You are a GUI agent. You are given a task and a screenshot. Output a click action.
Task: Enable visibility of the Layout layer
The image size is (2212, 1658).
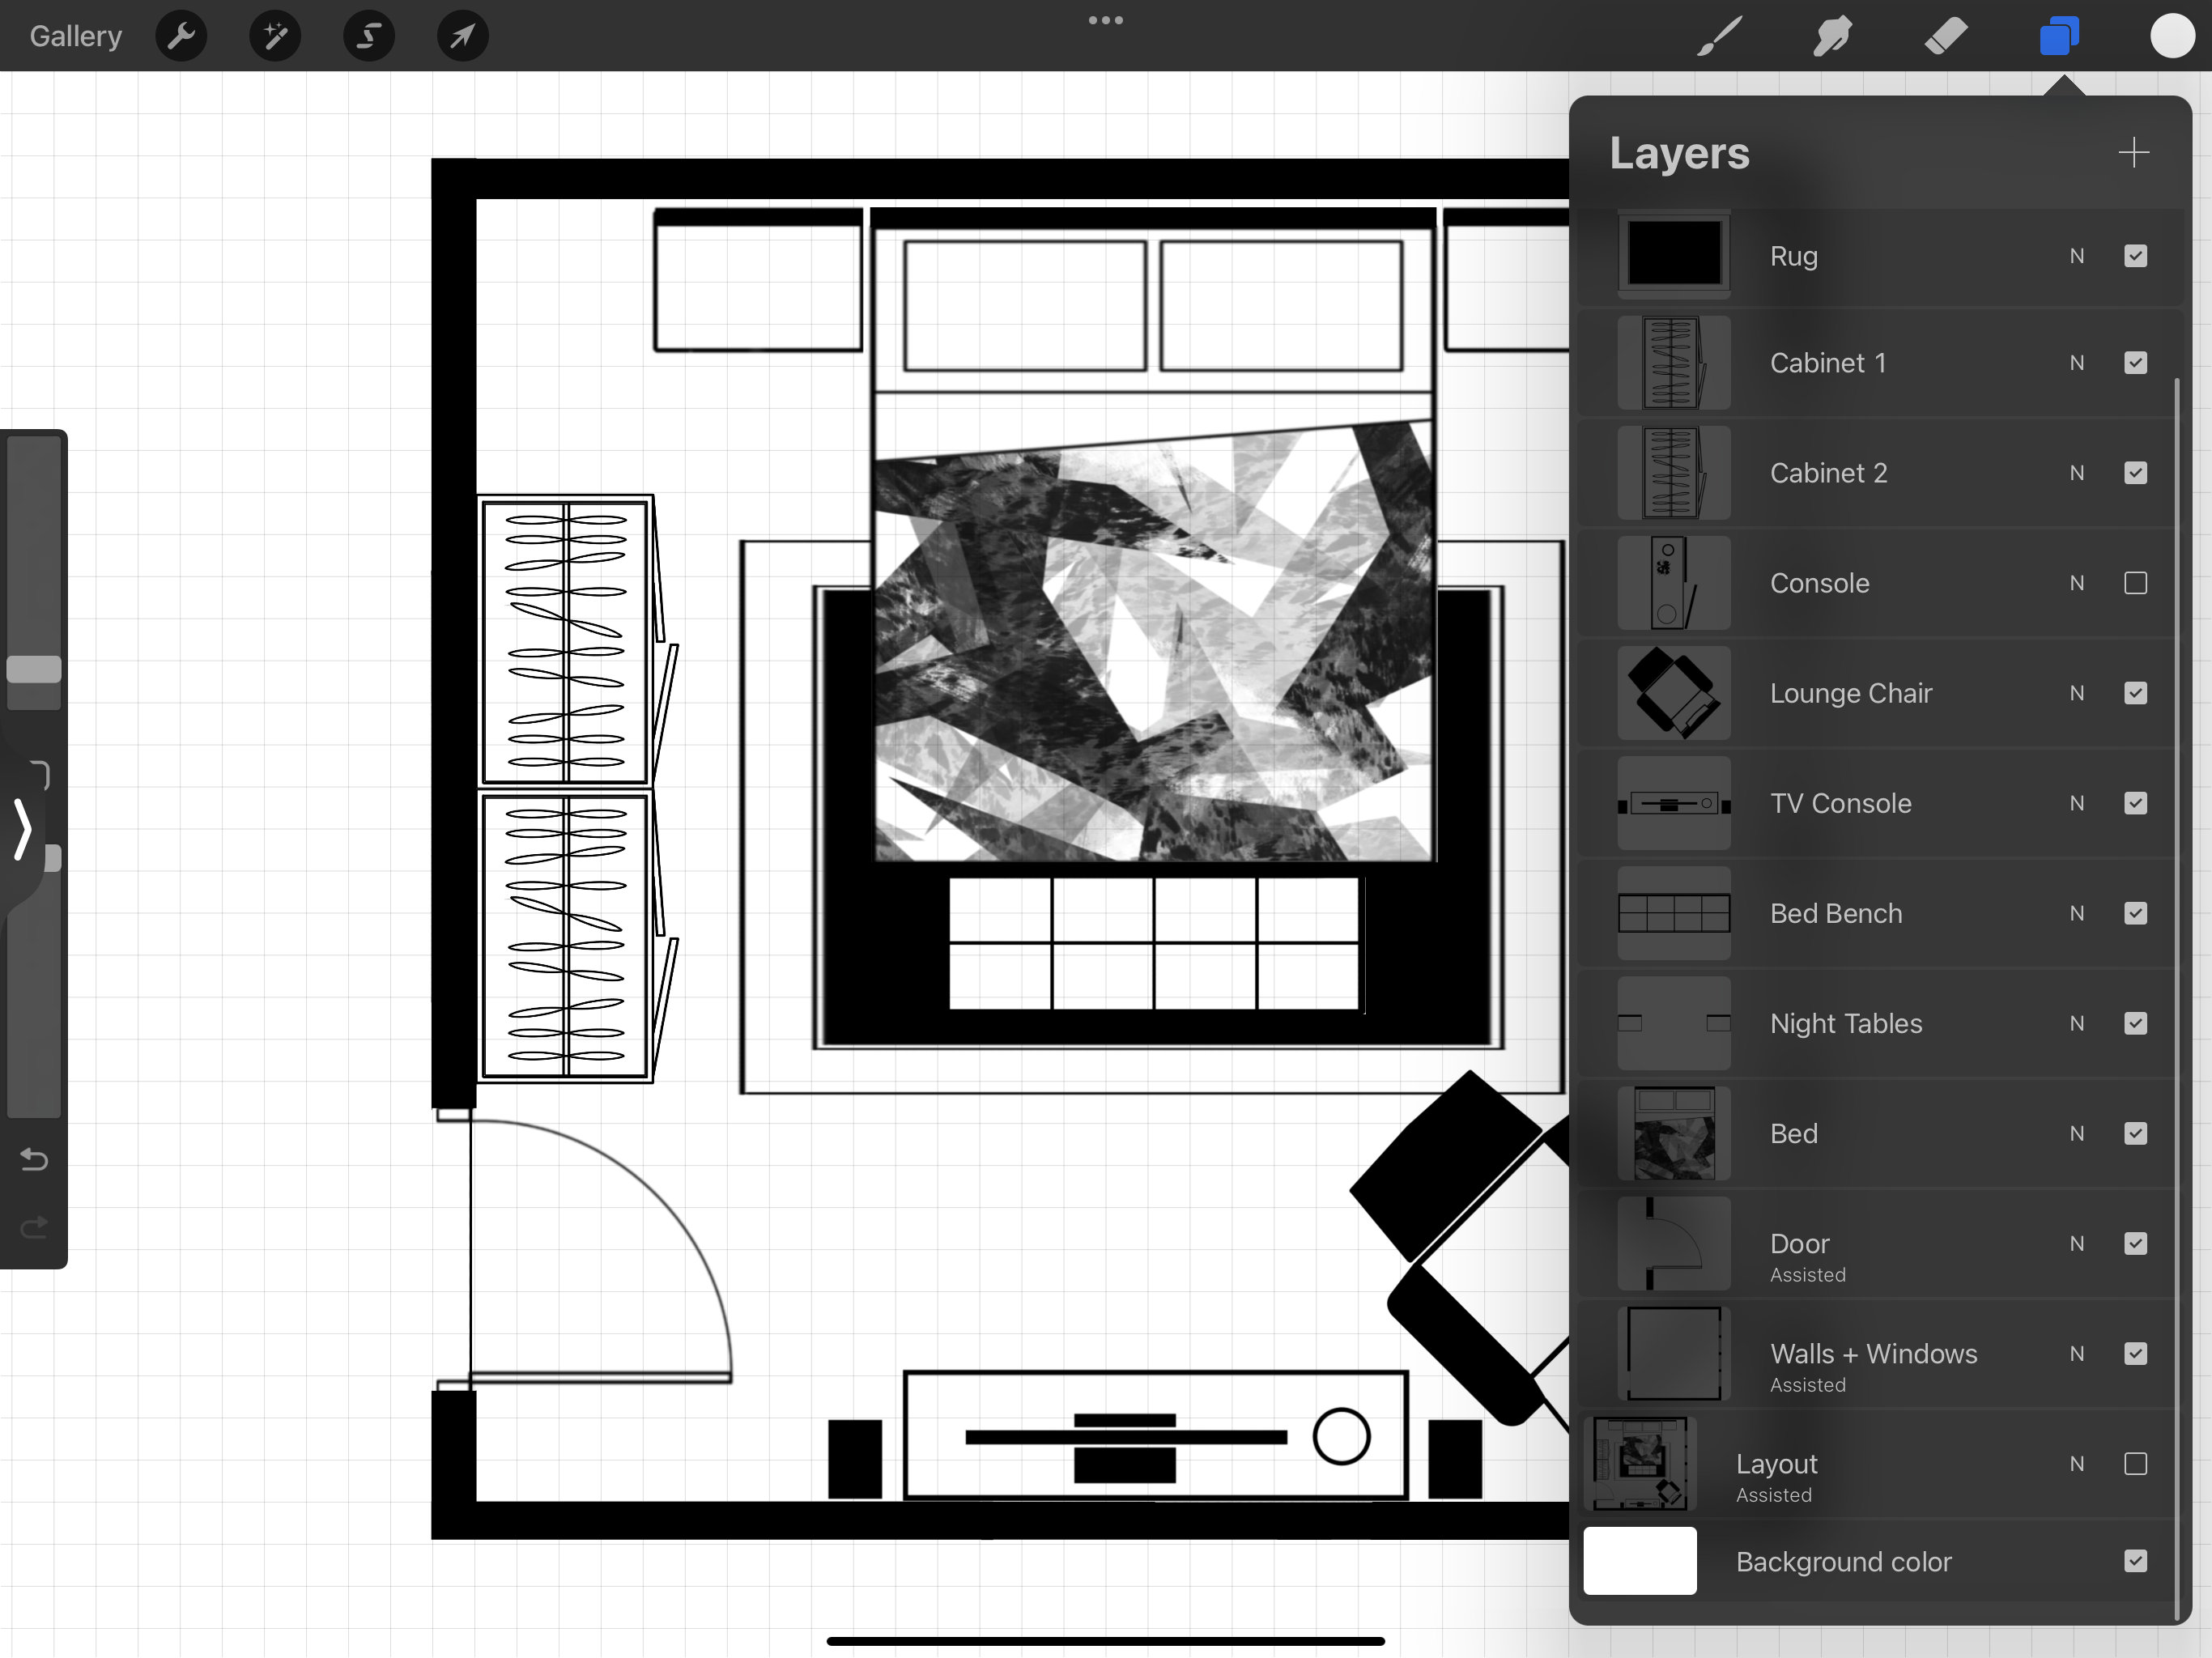click(x=2136, y=1464)
